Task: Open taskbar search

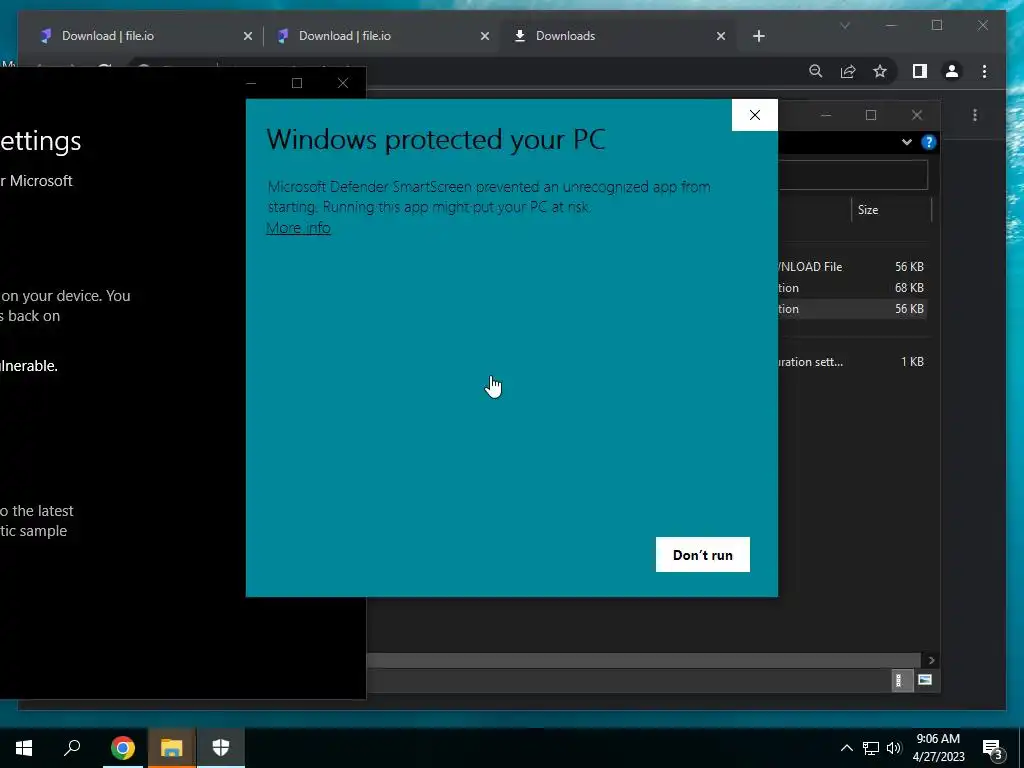Action: pyautogui.click(x=72, y=748)
